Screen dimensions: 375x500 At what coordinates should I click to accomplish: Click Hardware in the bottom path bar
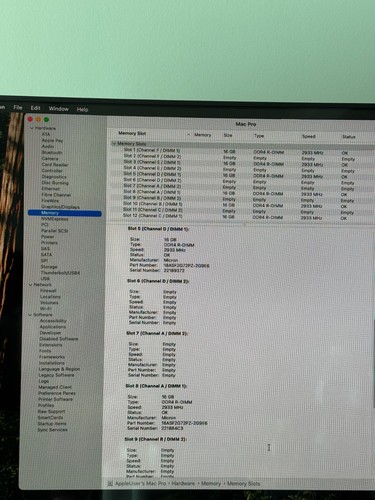(x=183, y=483)
